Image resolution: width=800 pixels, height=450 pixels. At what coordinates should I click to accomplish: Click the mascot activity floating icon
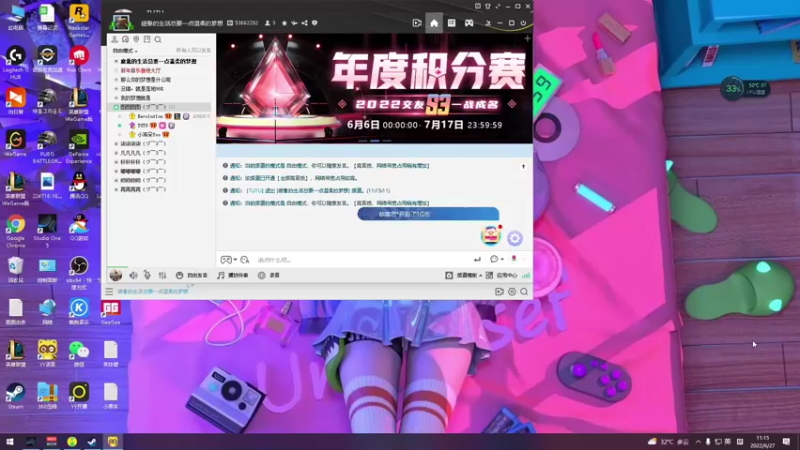coord(491,235)
